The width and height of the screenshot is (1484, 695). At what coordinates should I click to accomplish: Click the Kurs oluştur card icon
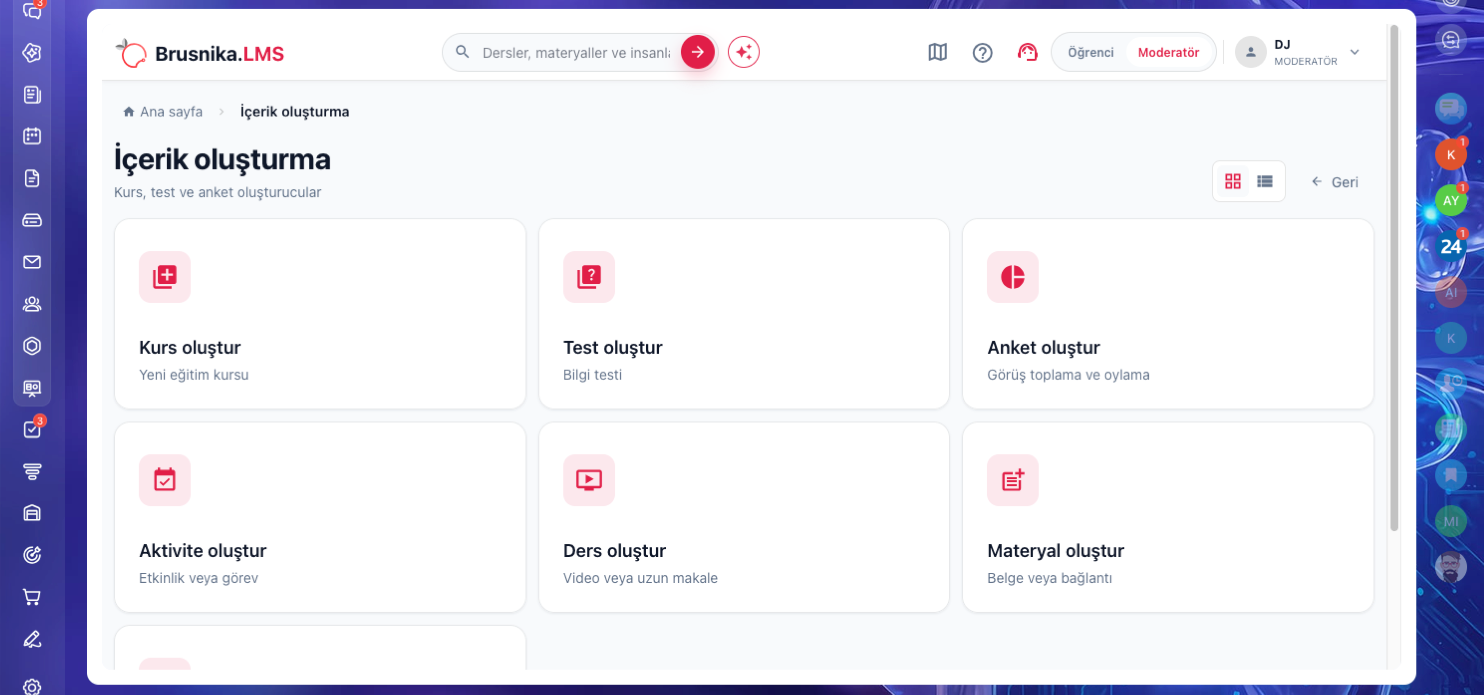pyautogui.click(x=165, y=277)
